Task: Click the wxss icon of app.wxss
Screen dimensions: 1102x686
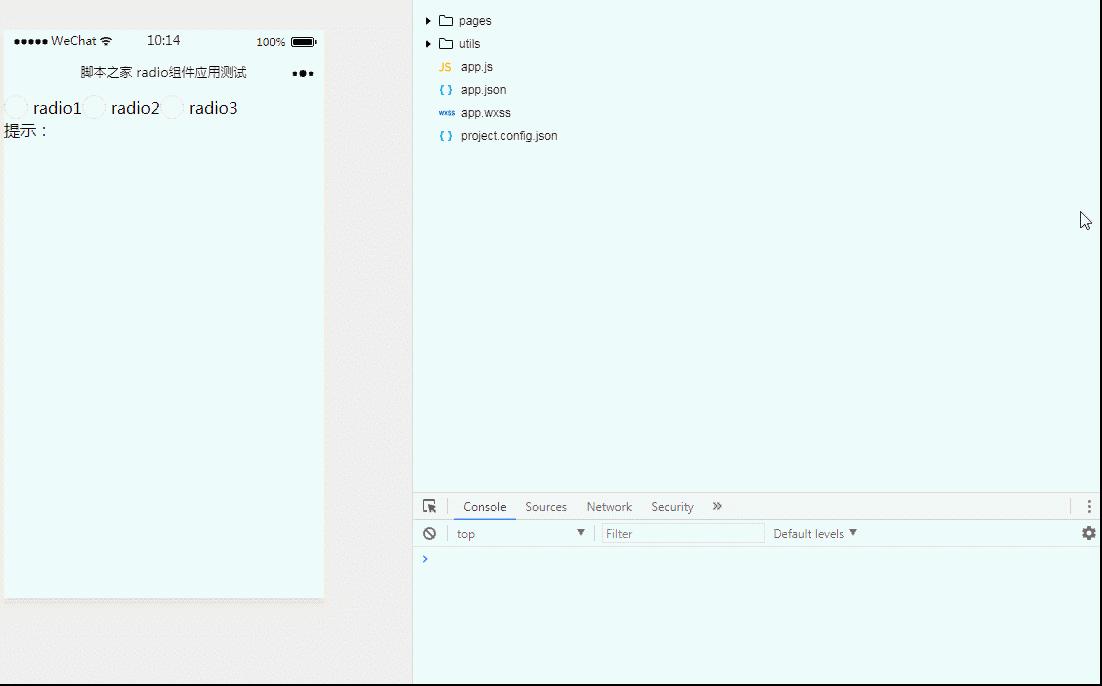Action: 446,113
